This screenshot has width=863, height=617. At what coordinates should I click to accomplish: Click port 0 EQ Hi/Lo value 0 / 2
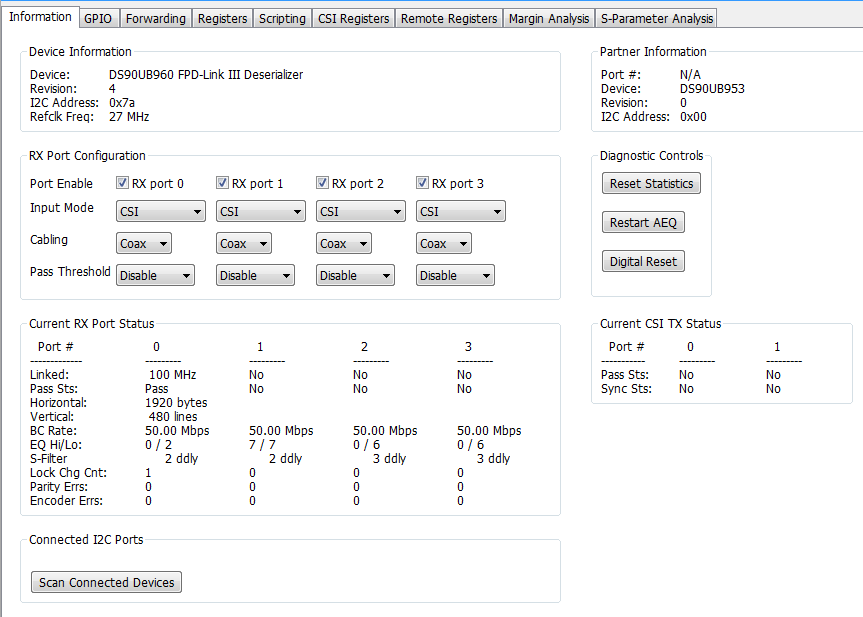[159, 445]
